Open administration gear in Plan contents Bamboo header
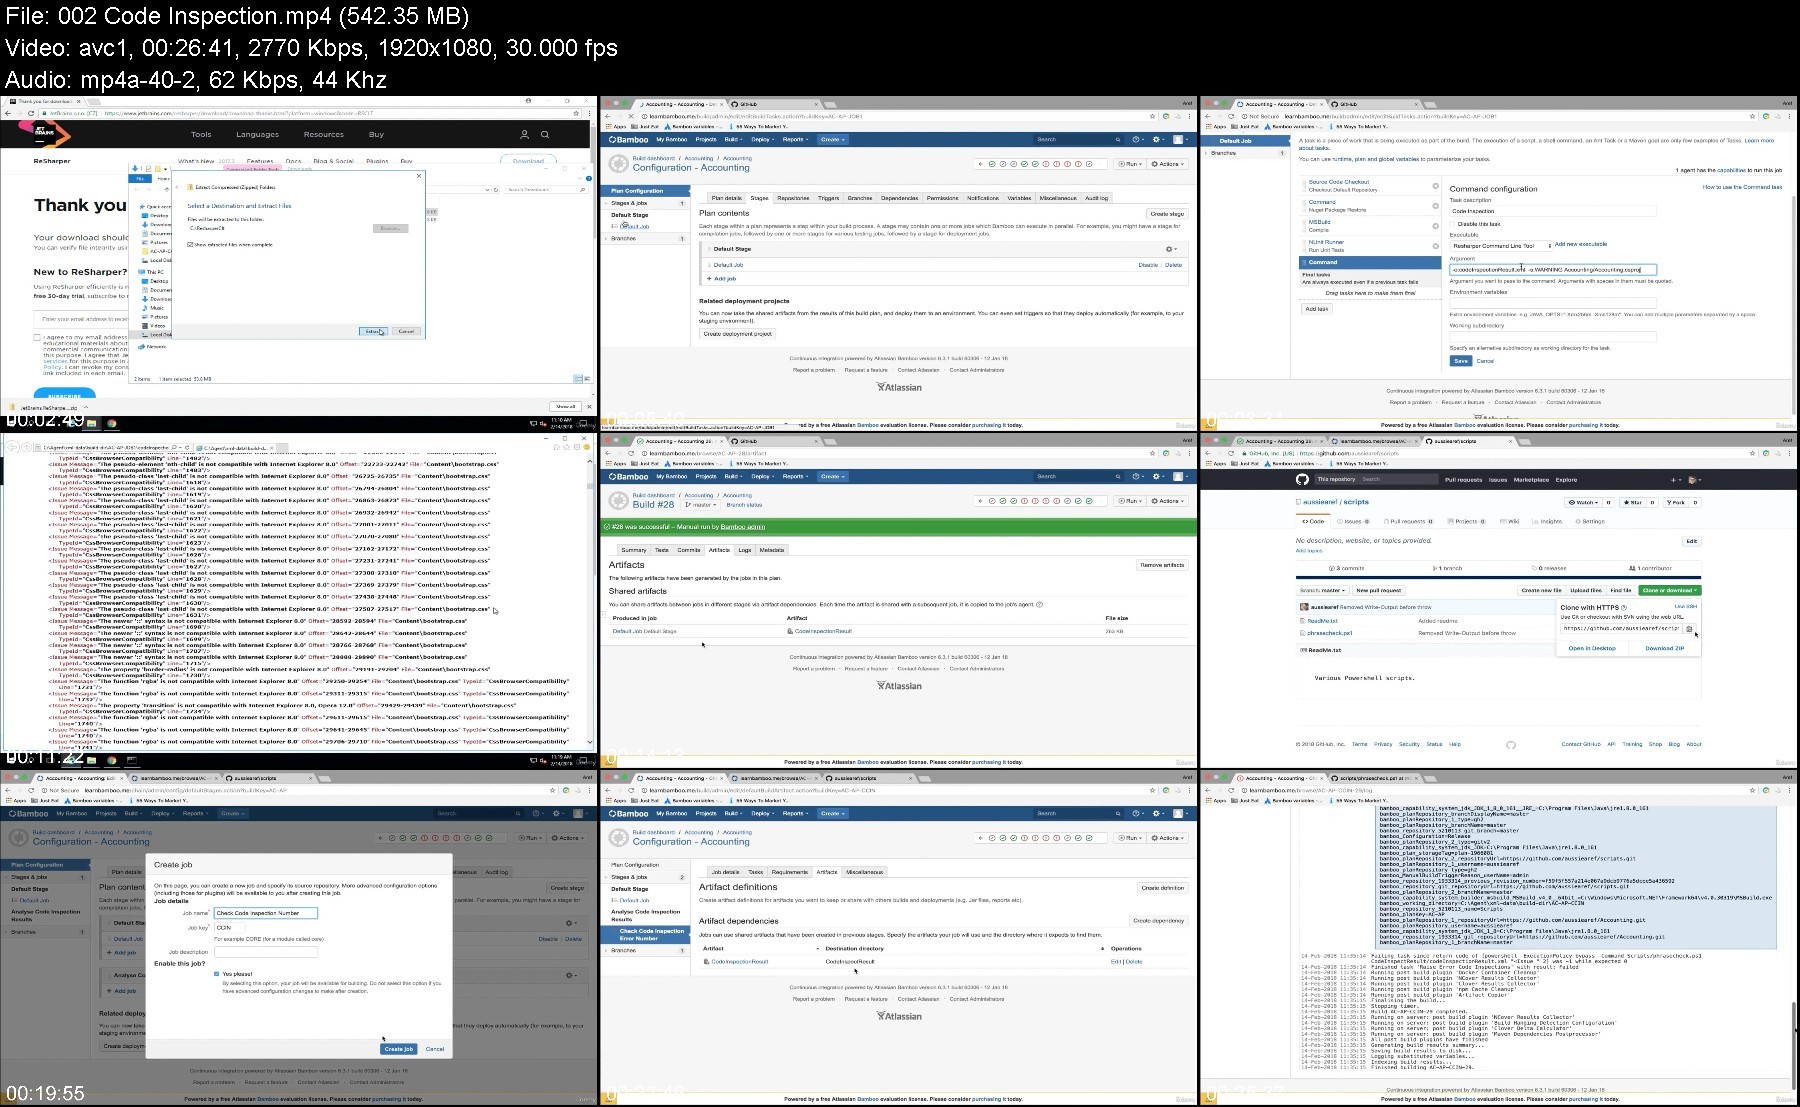The image size is (1800, 1107). [1157, 139]
